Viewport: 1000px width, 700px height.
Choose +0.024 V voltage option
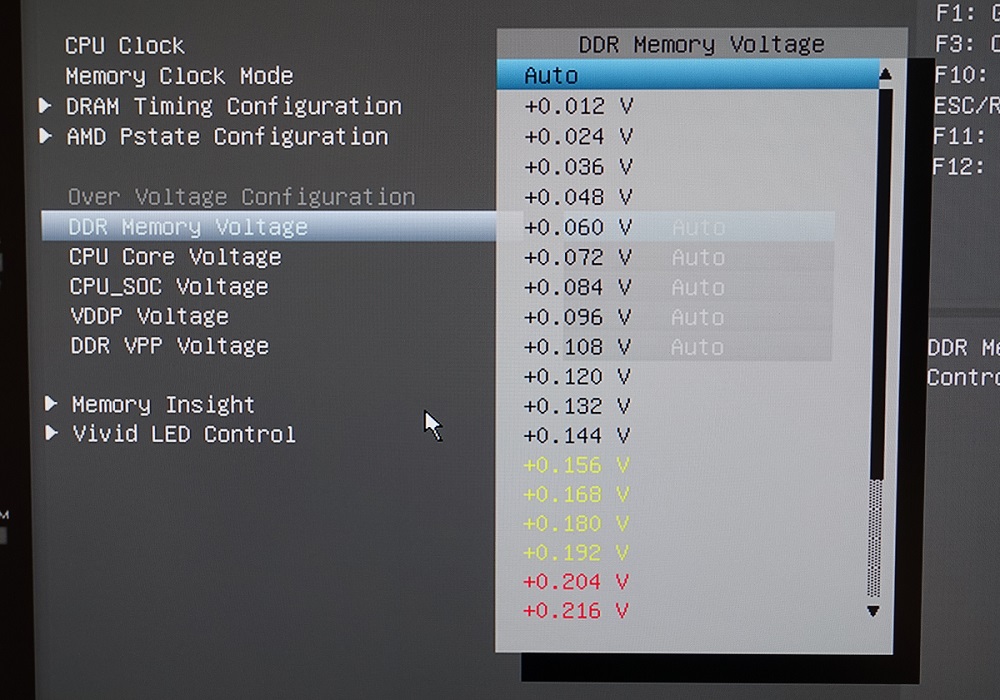coord(578,136)
